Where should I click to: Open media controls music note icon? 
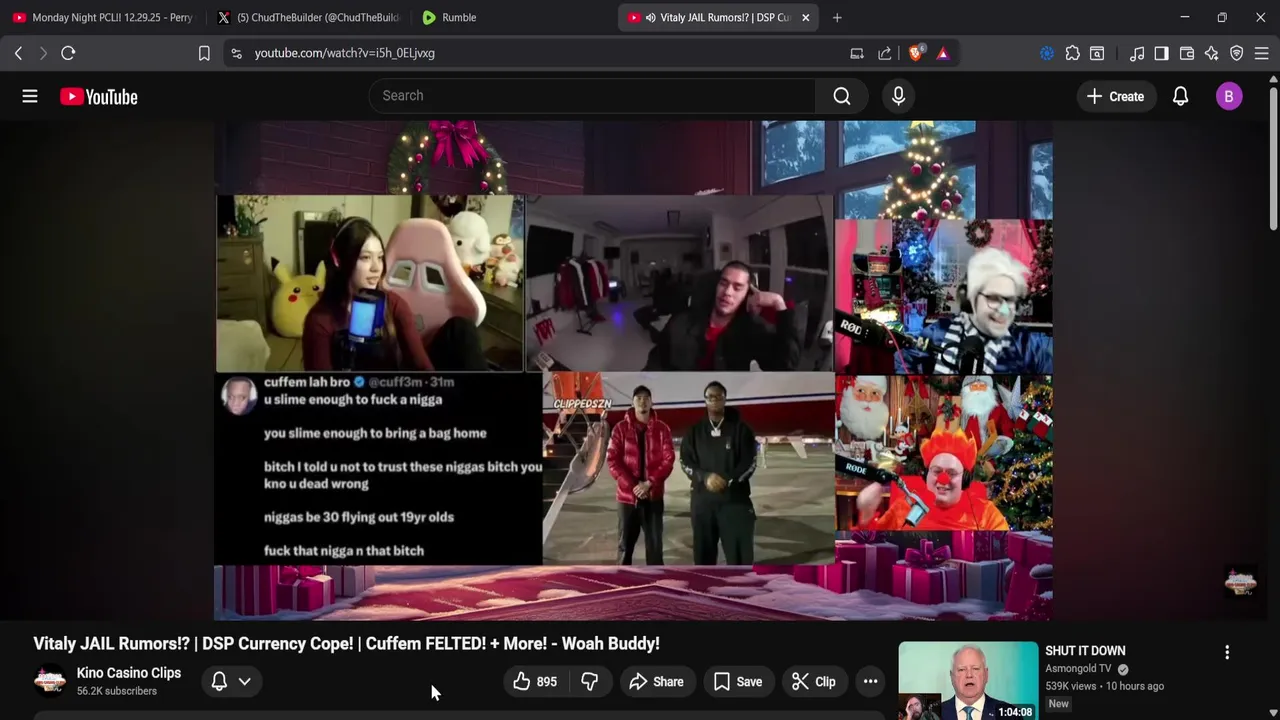[x=1137, y=53]
